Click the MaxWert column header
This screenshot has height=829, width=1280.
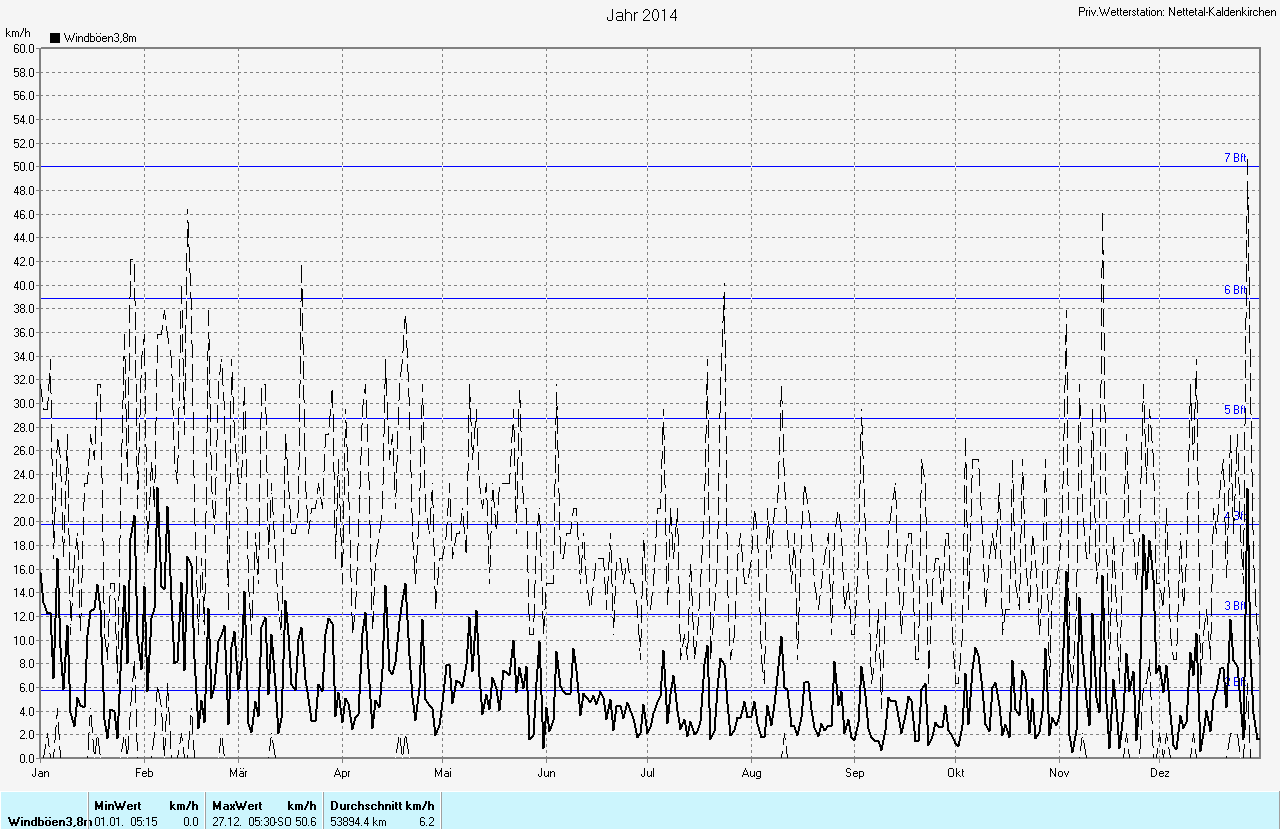(x=237, y=805)
